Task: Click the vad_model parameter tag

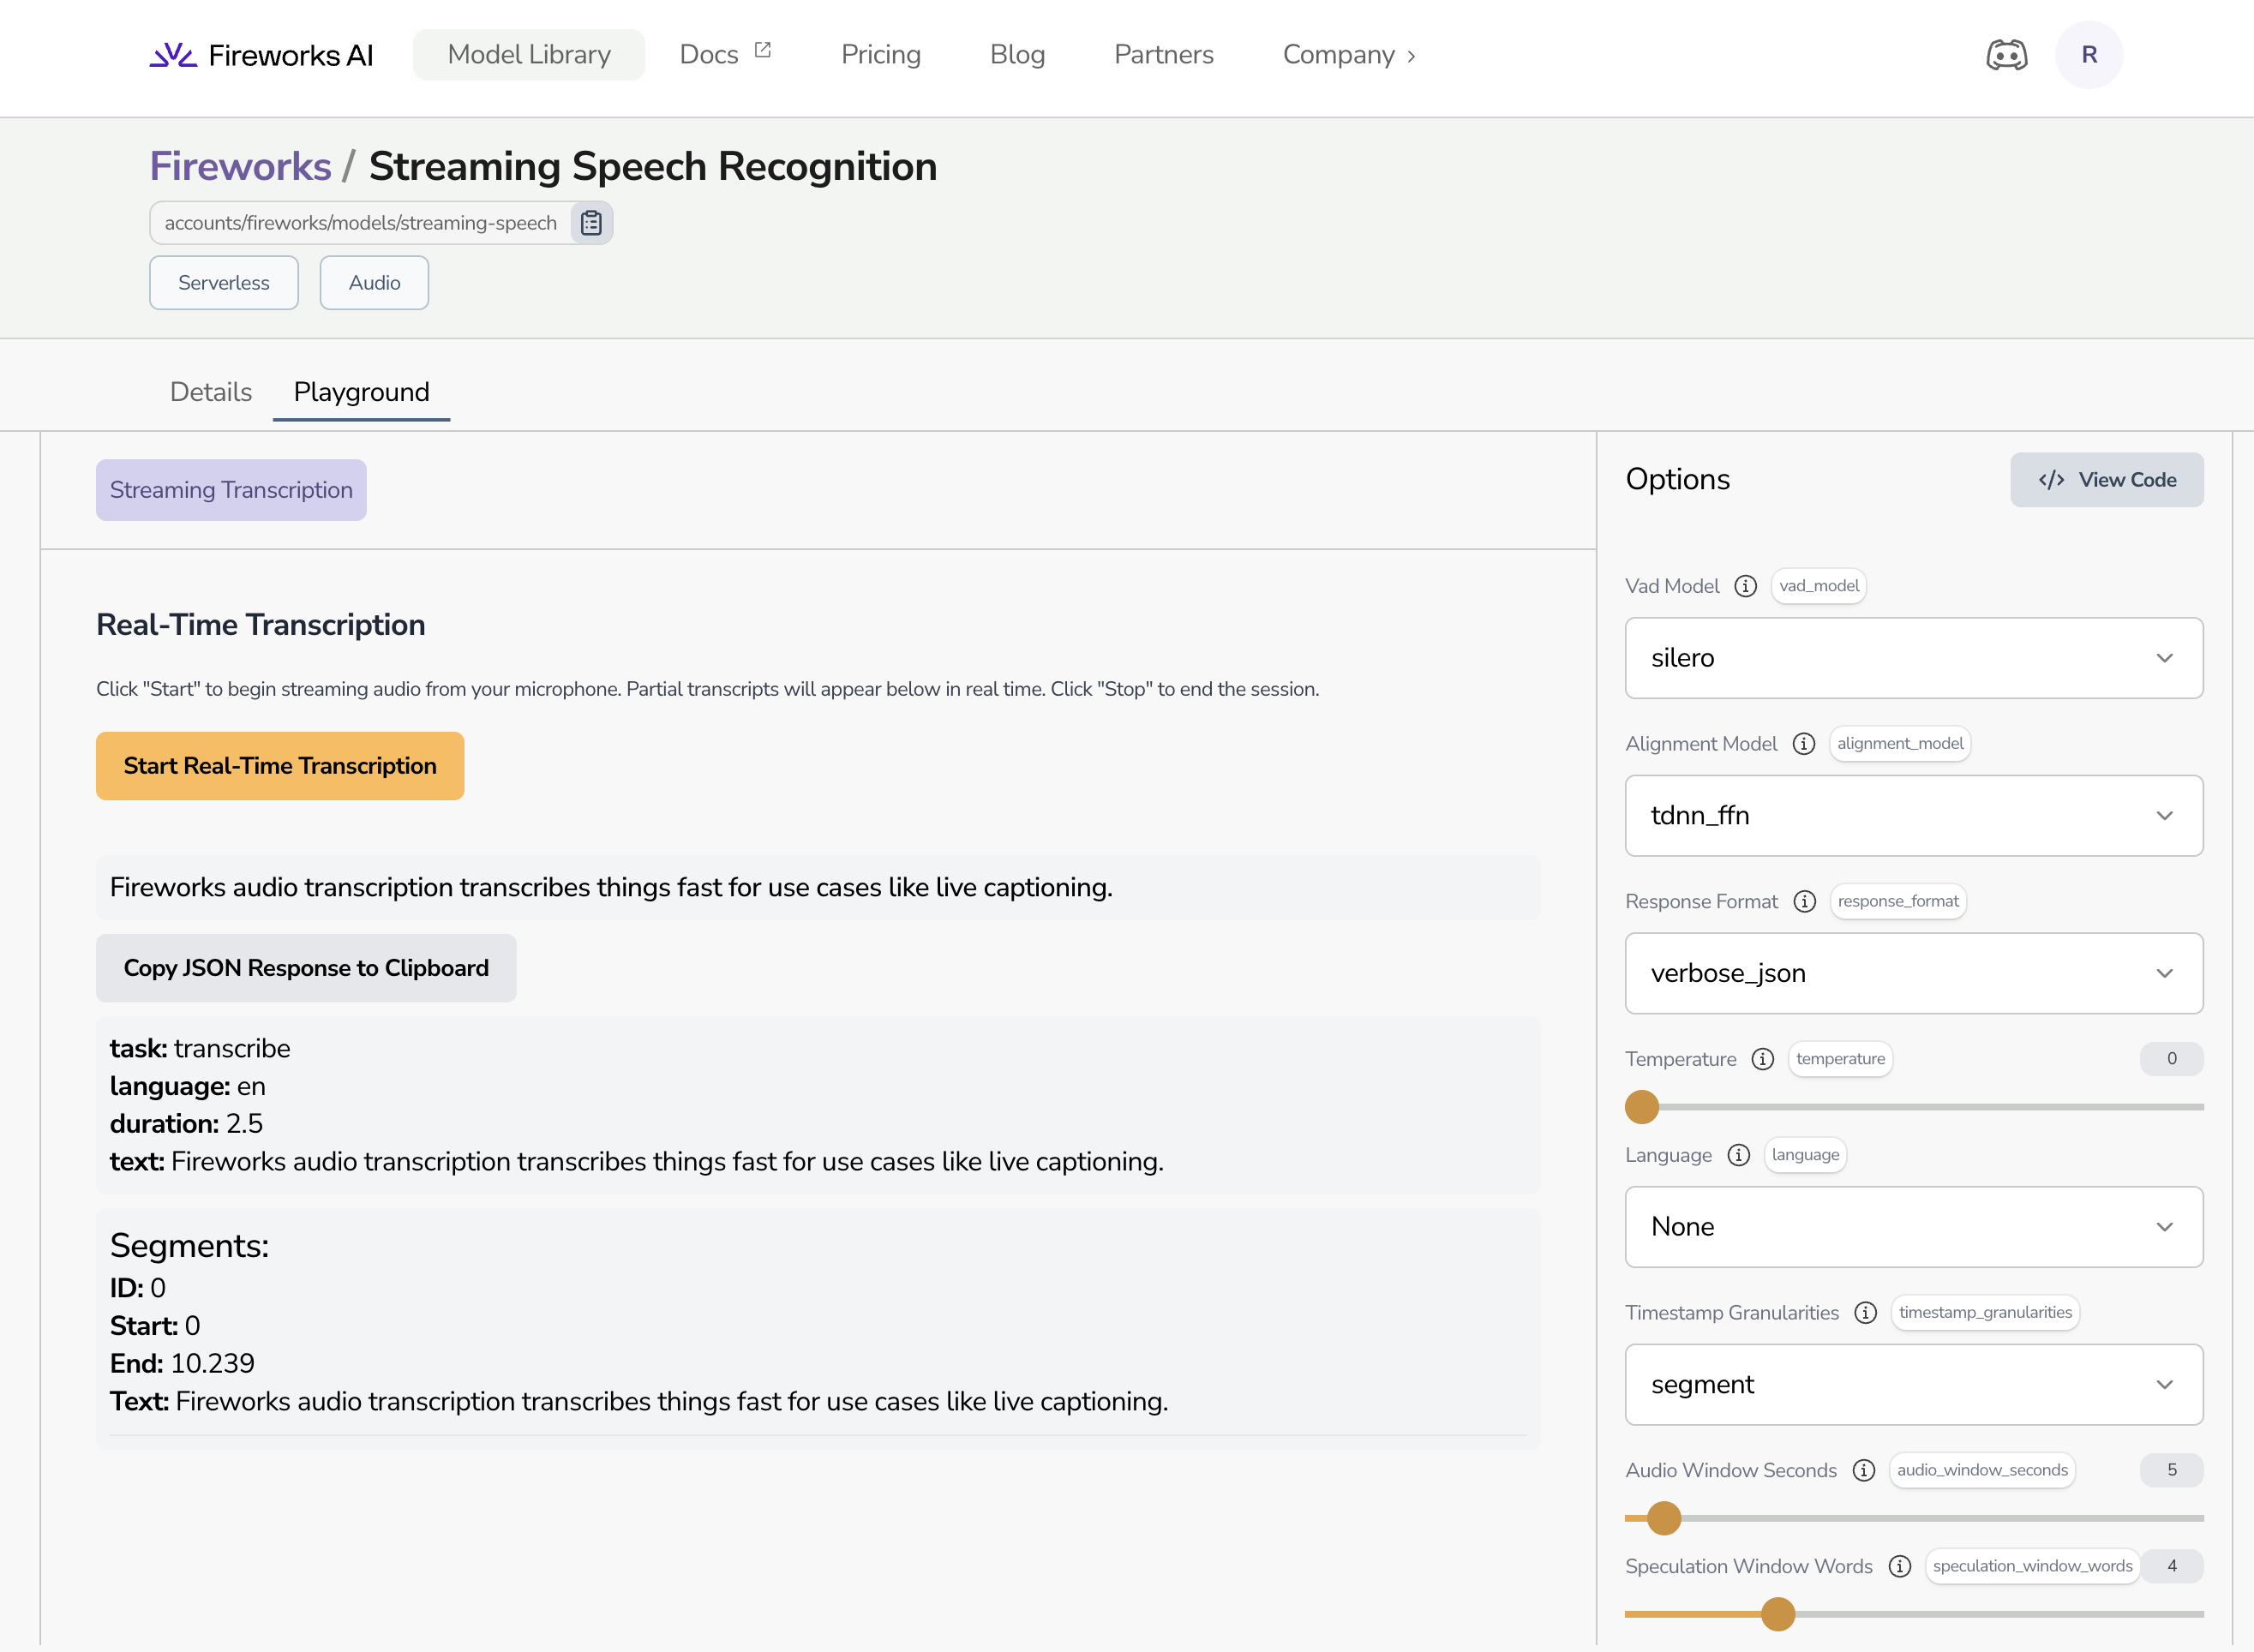Action: [1819, 586]
